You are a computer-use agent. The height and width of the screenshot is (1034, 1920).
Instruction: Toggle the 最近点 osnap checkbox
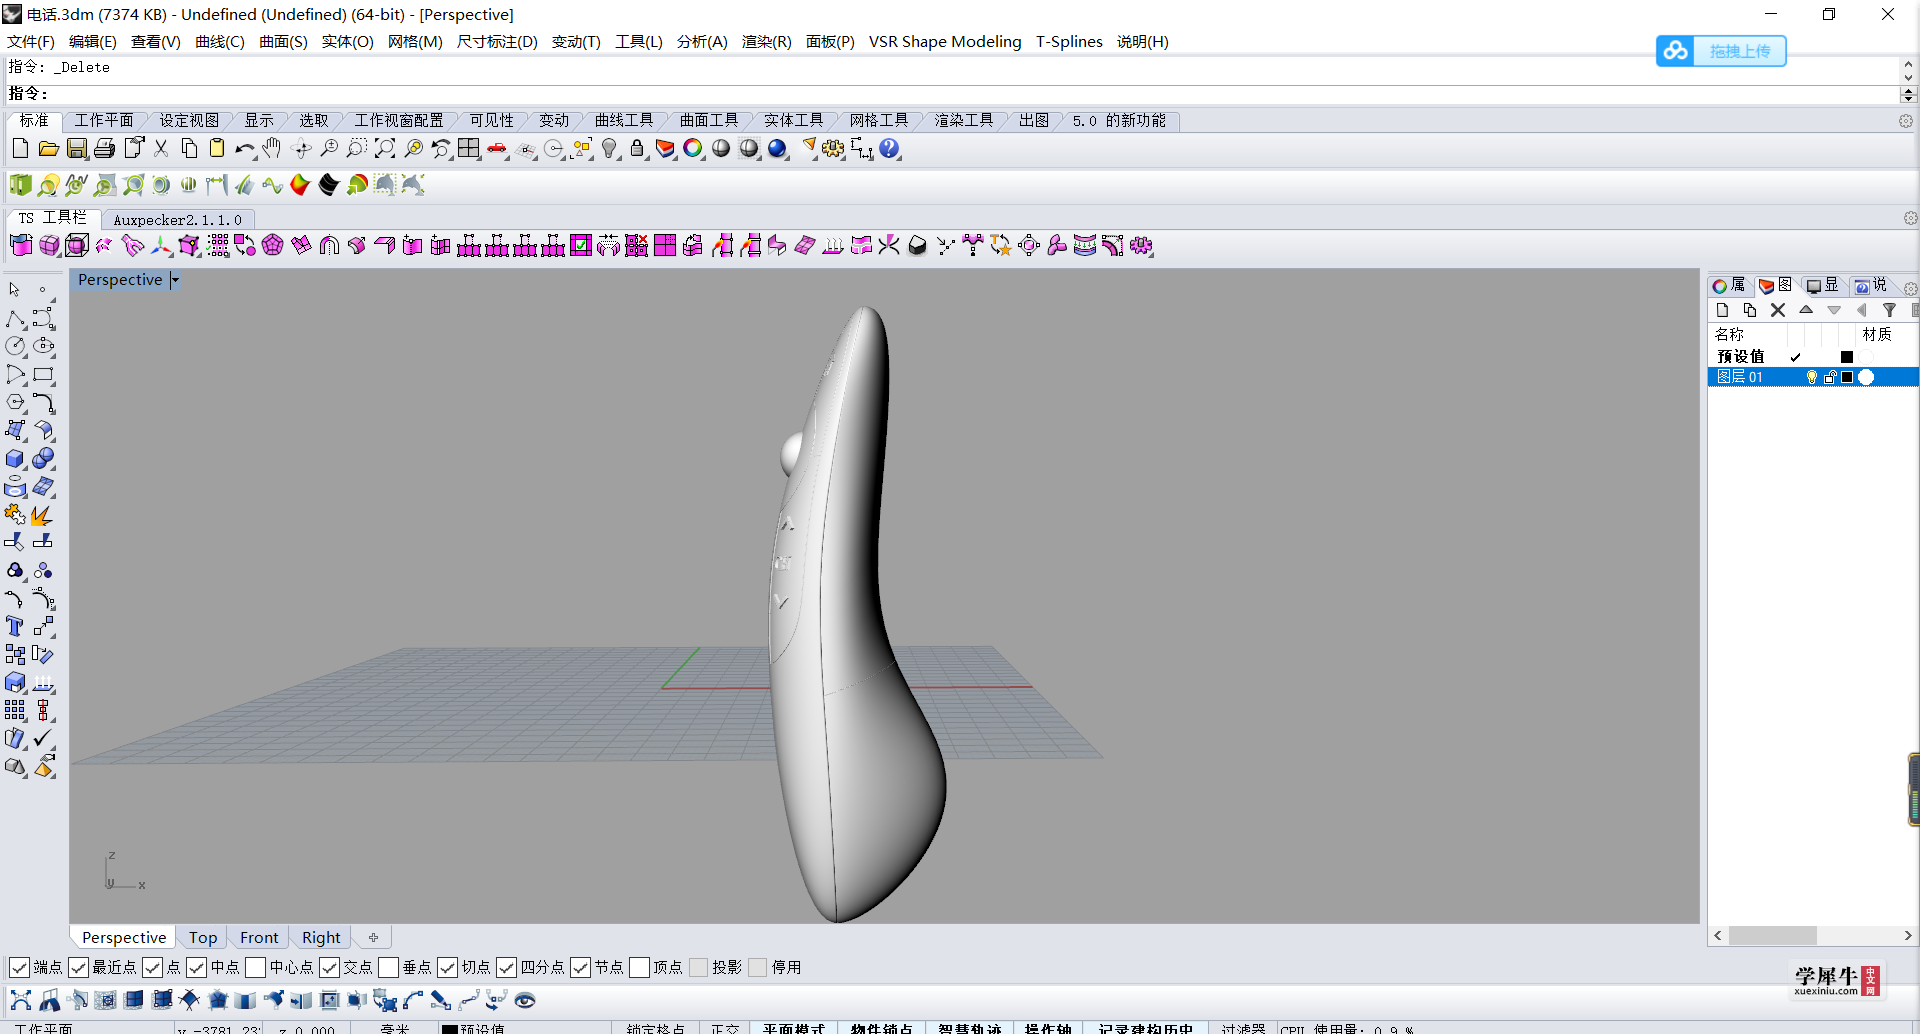(78, 967)
